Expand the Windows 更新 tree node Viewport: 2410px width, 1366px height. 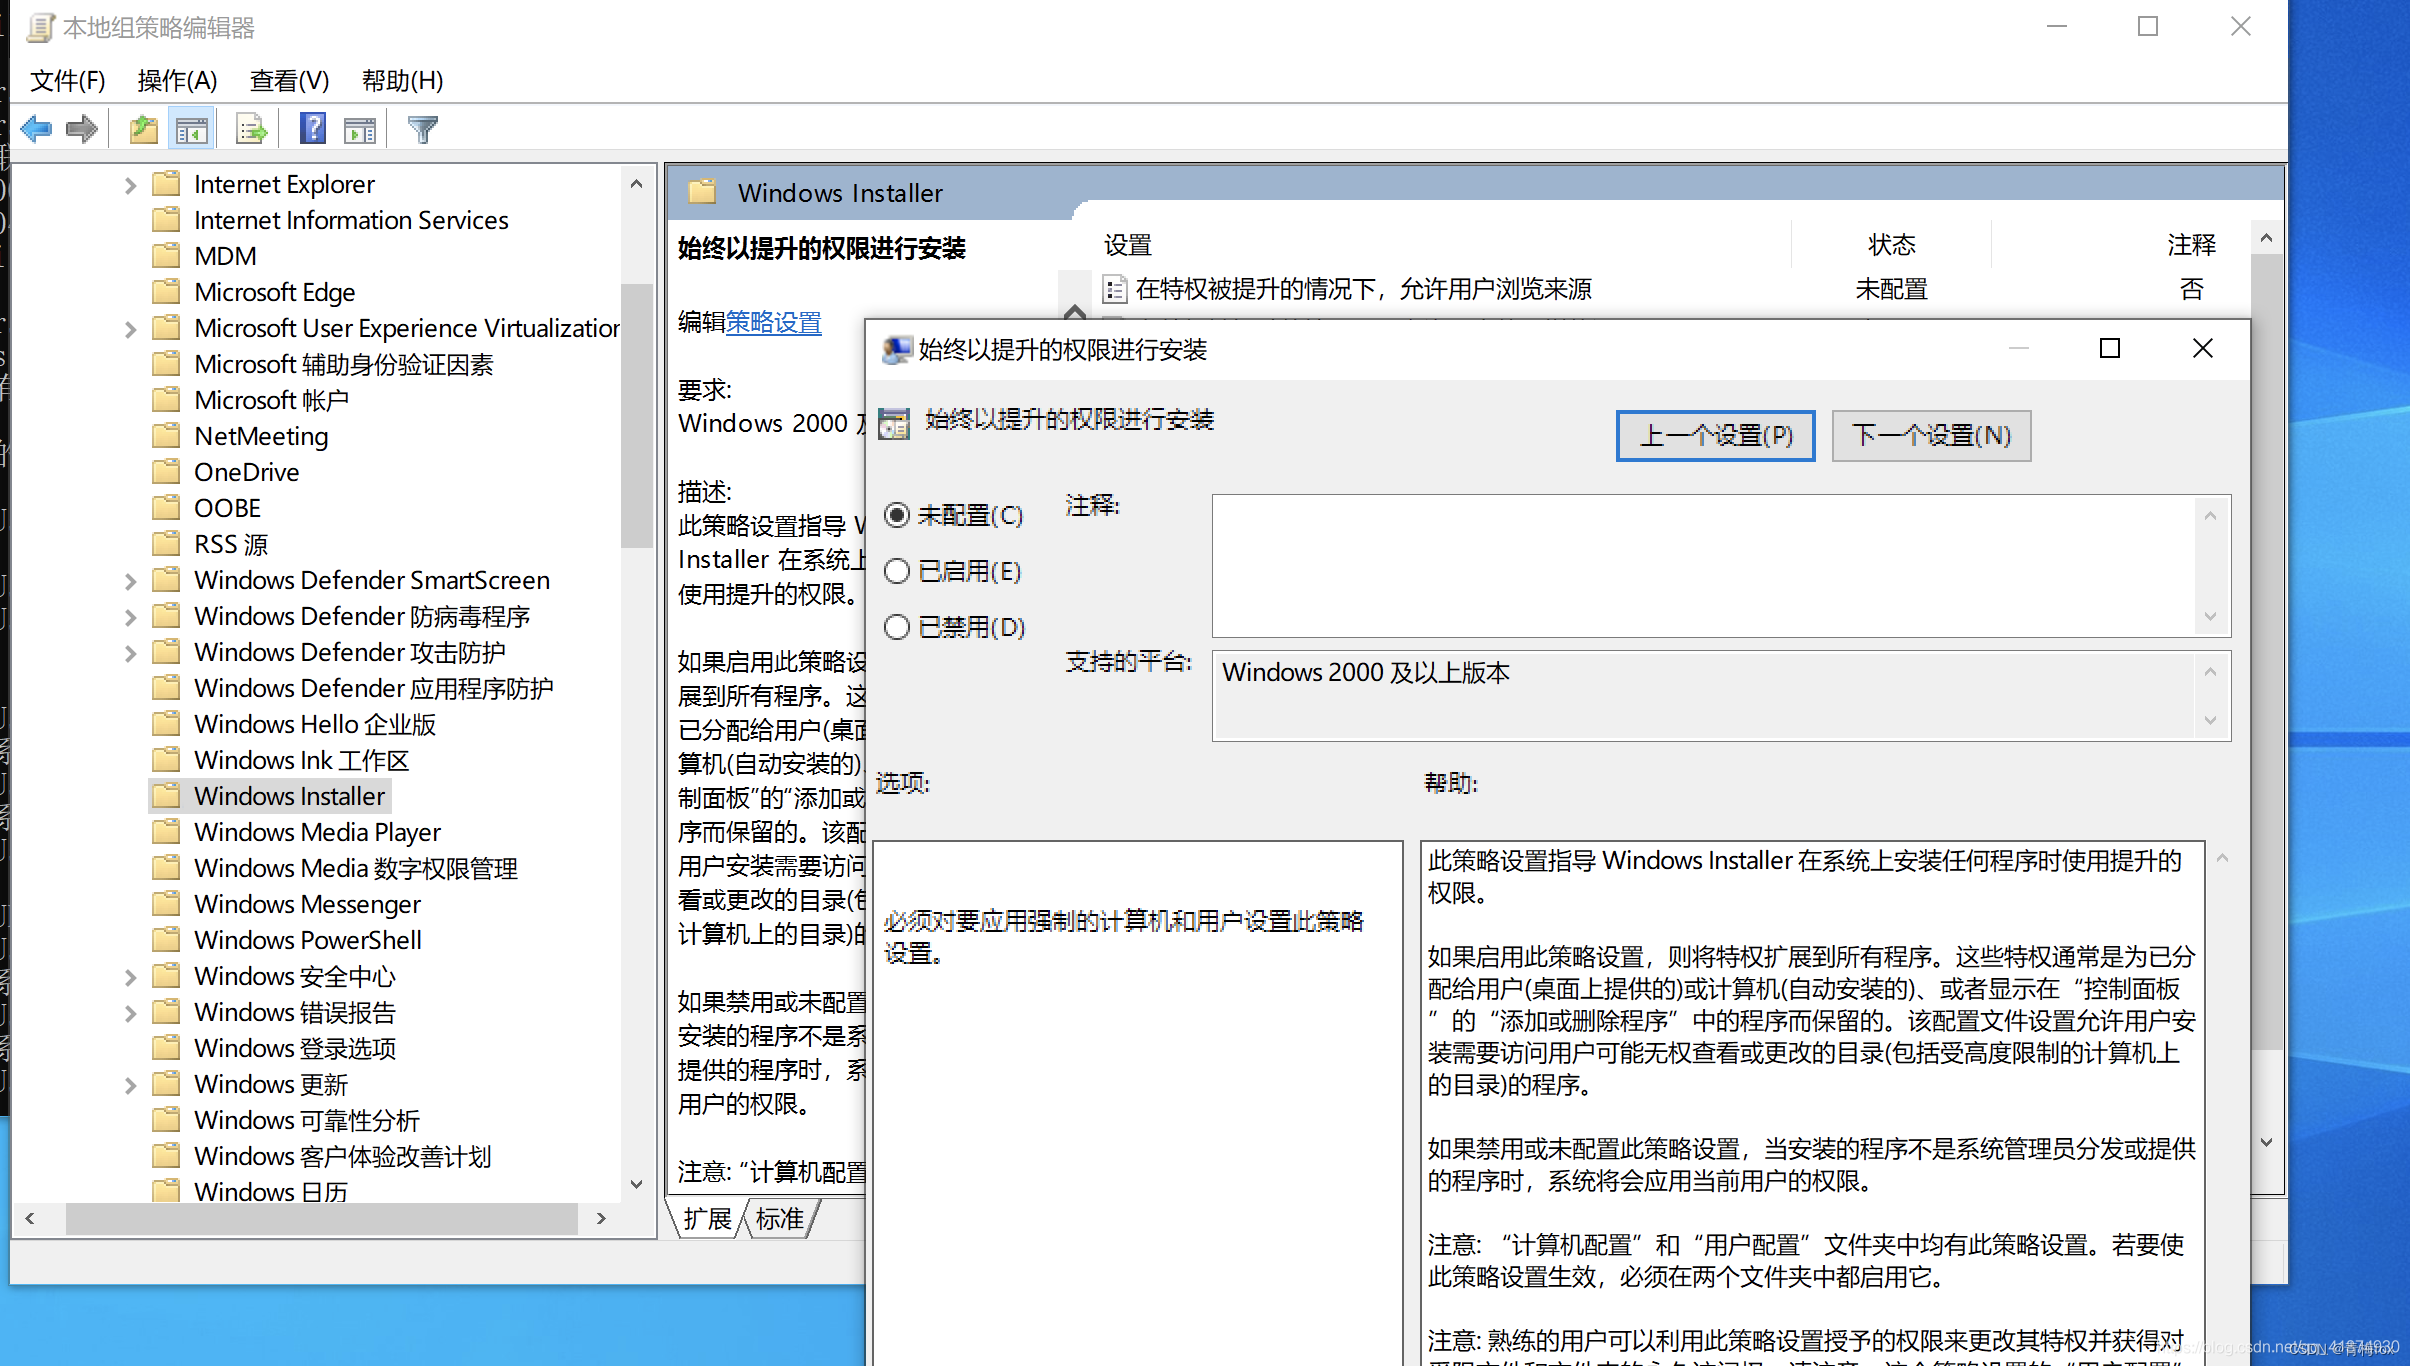coord(130,1085)
